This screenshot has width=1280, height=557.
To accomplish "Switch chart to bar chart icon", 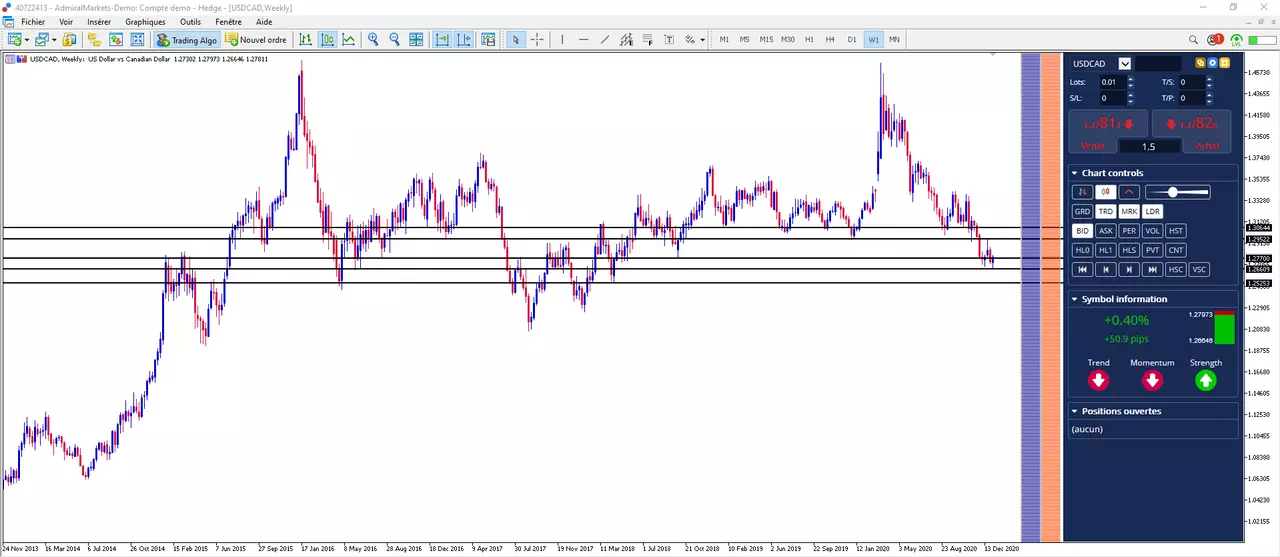I will click(306, 40).
